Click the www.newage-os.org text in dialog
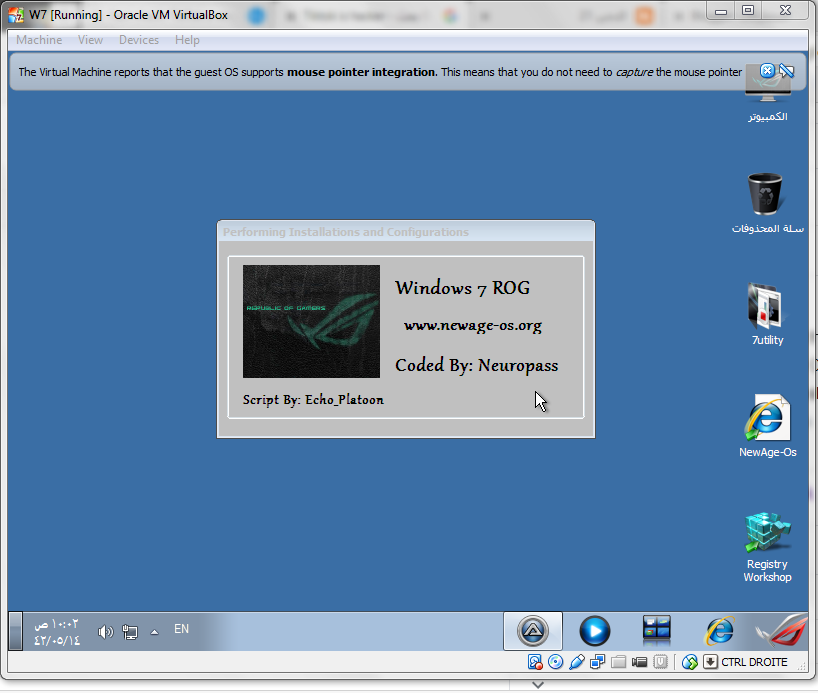The image size is (818, 693). pyautogui.click(x=473, y=326)
